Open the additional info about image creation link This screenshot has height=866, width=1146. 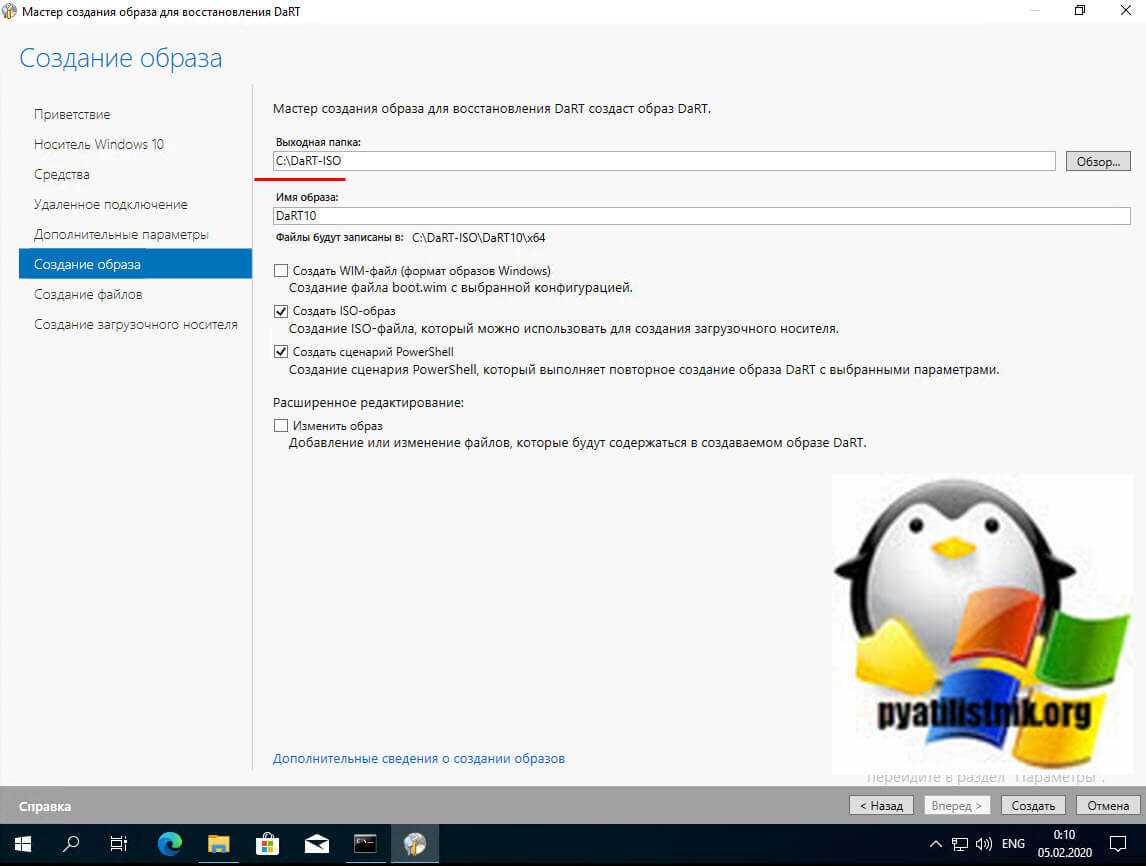point(419,759)
